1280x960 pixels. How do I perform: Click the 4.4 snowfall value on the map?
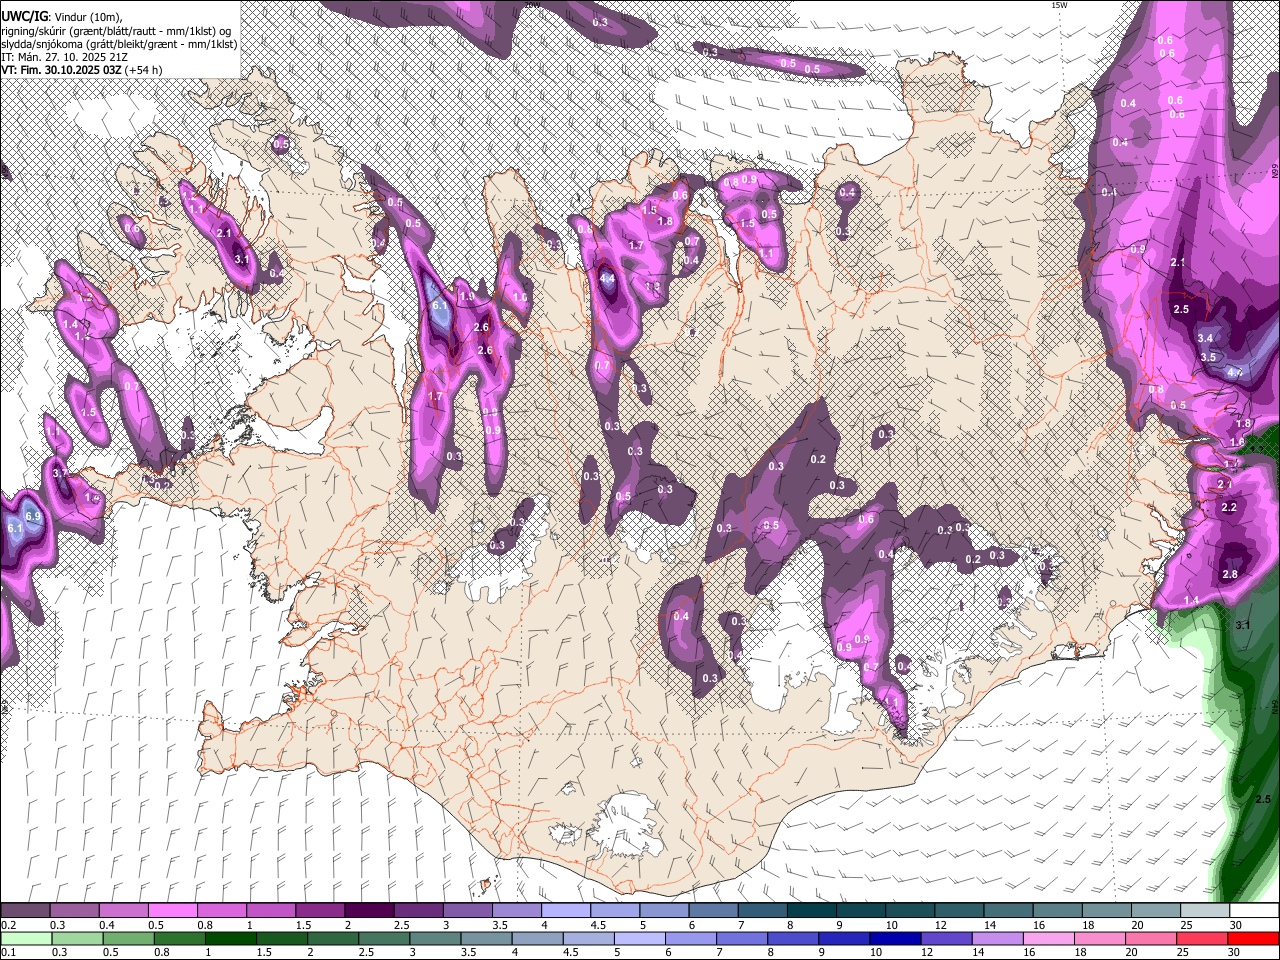pos(607,279)
